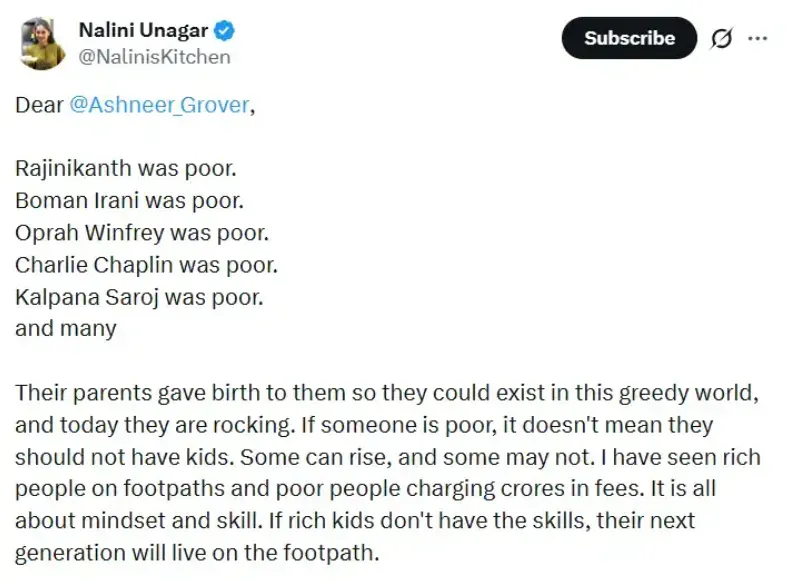
Task: Click the line 'Rajinikanth was poor.'
Action: (x=126, y=168)
